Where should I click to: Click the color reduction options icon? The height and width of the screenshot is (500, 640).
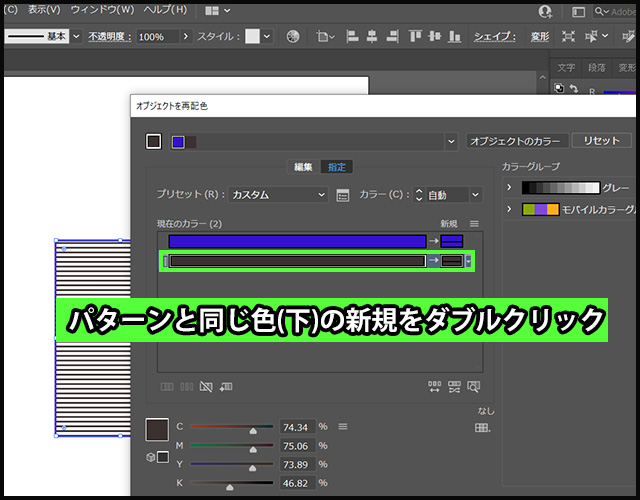342,196
